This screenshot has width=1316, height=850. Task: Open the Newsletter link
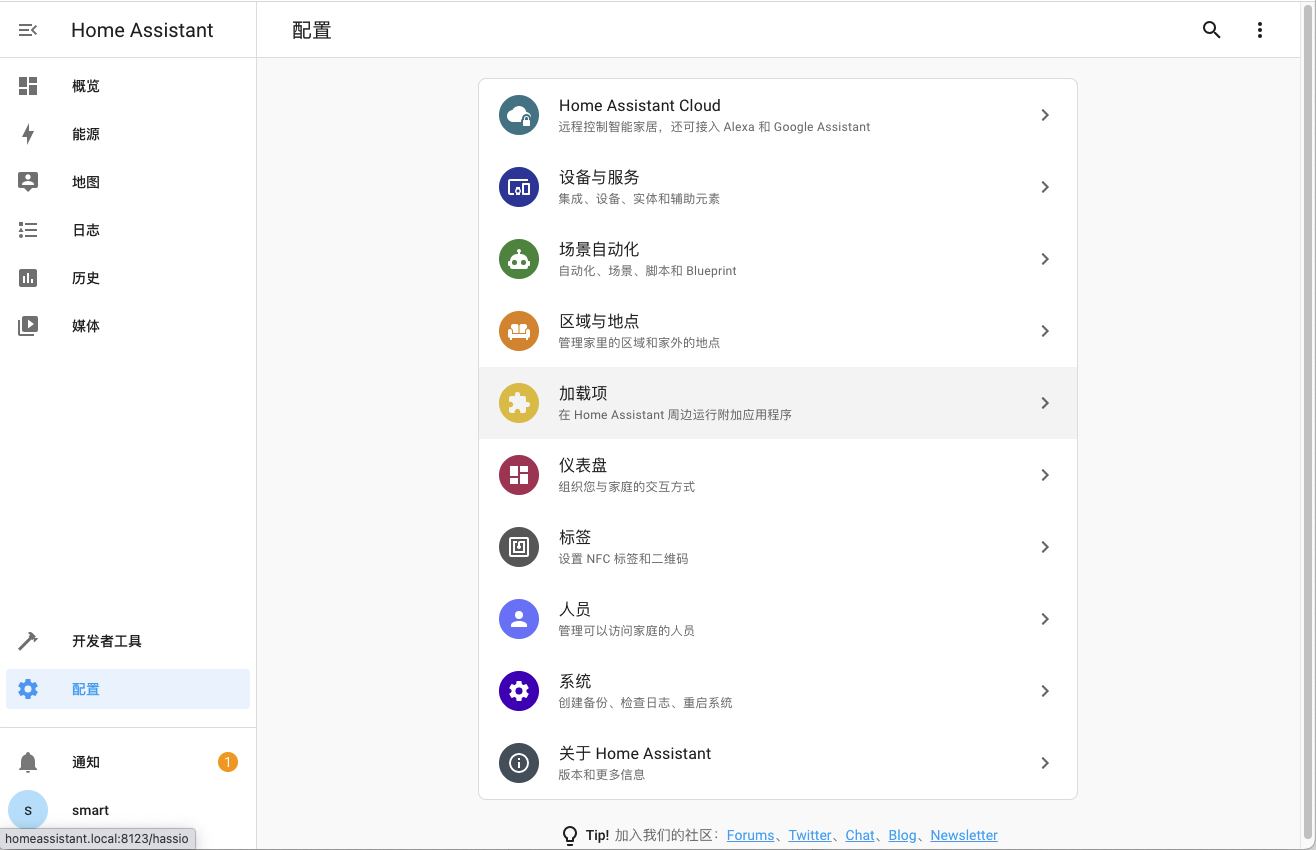pos(963,835)
